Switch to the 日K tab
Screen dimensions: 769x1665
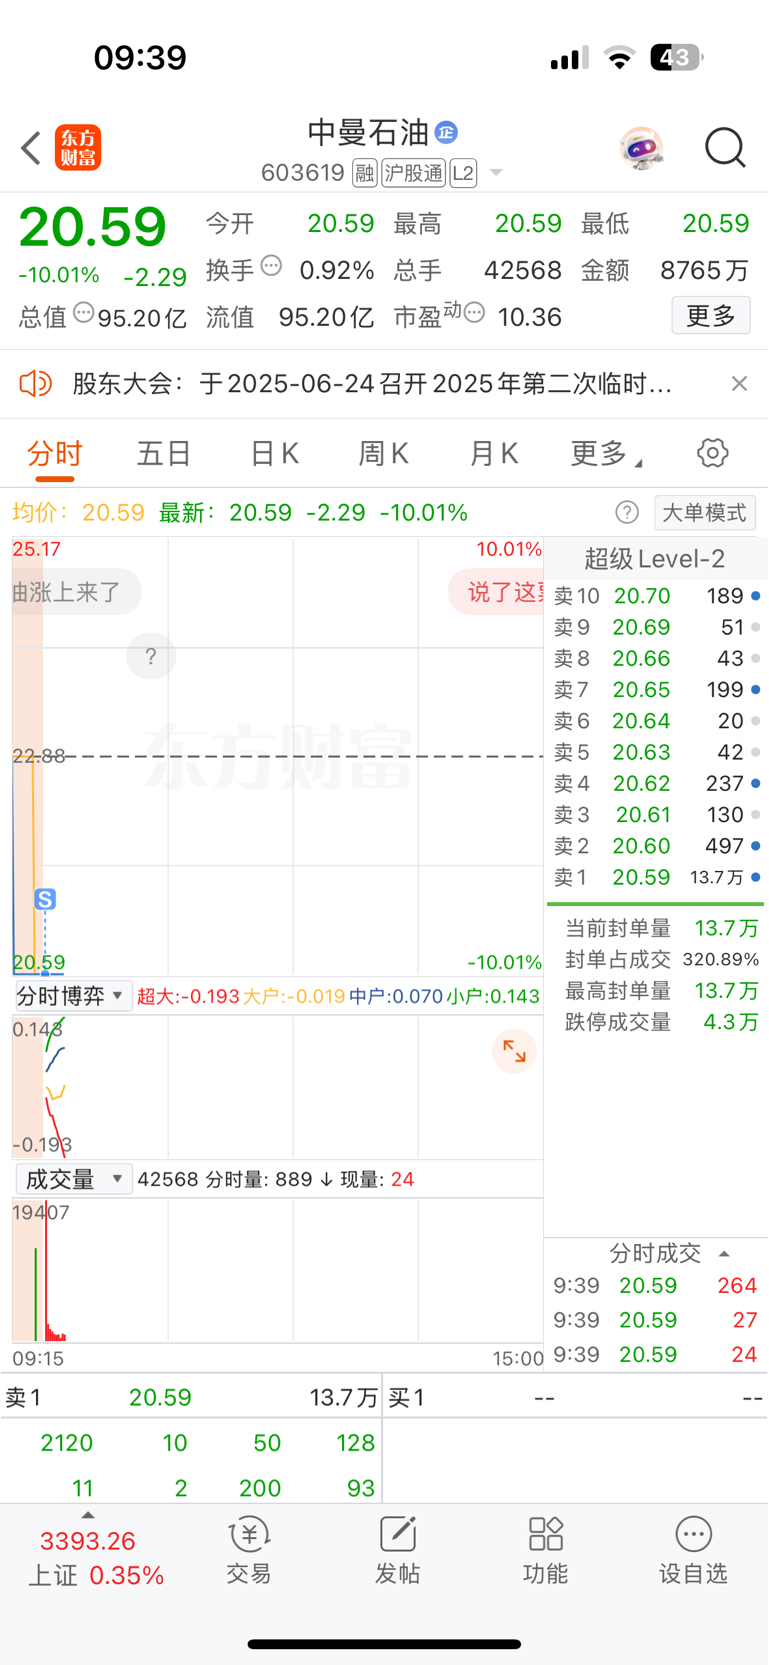(274, 454)
